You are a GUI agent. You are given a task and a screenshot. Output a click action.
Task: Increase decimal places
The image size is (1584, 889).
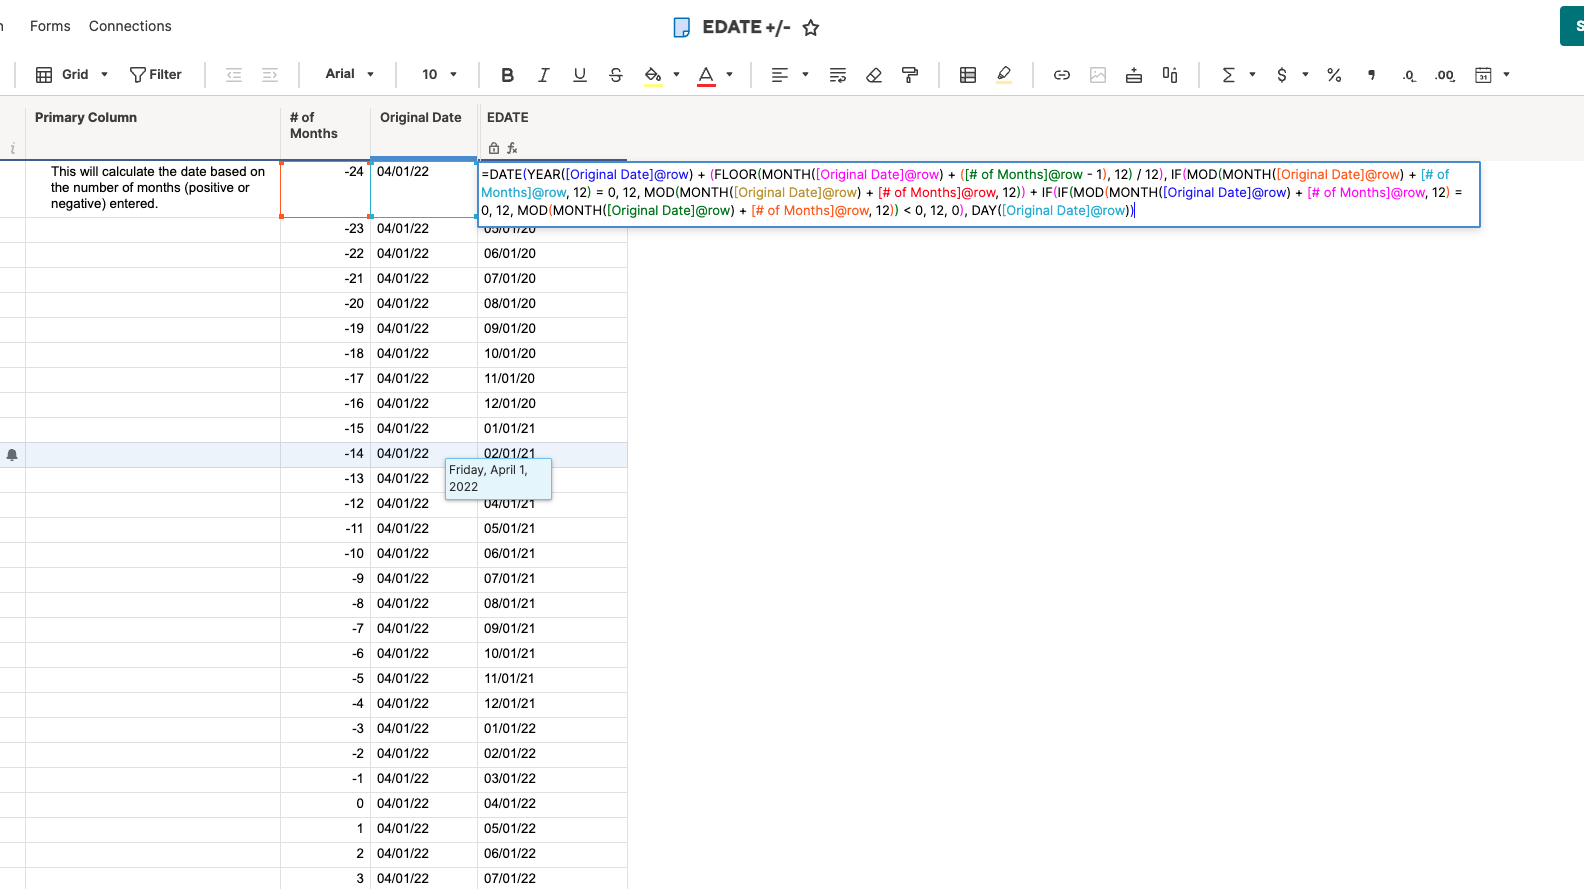[1444, 75]
